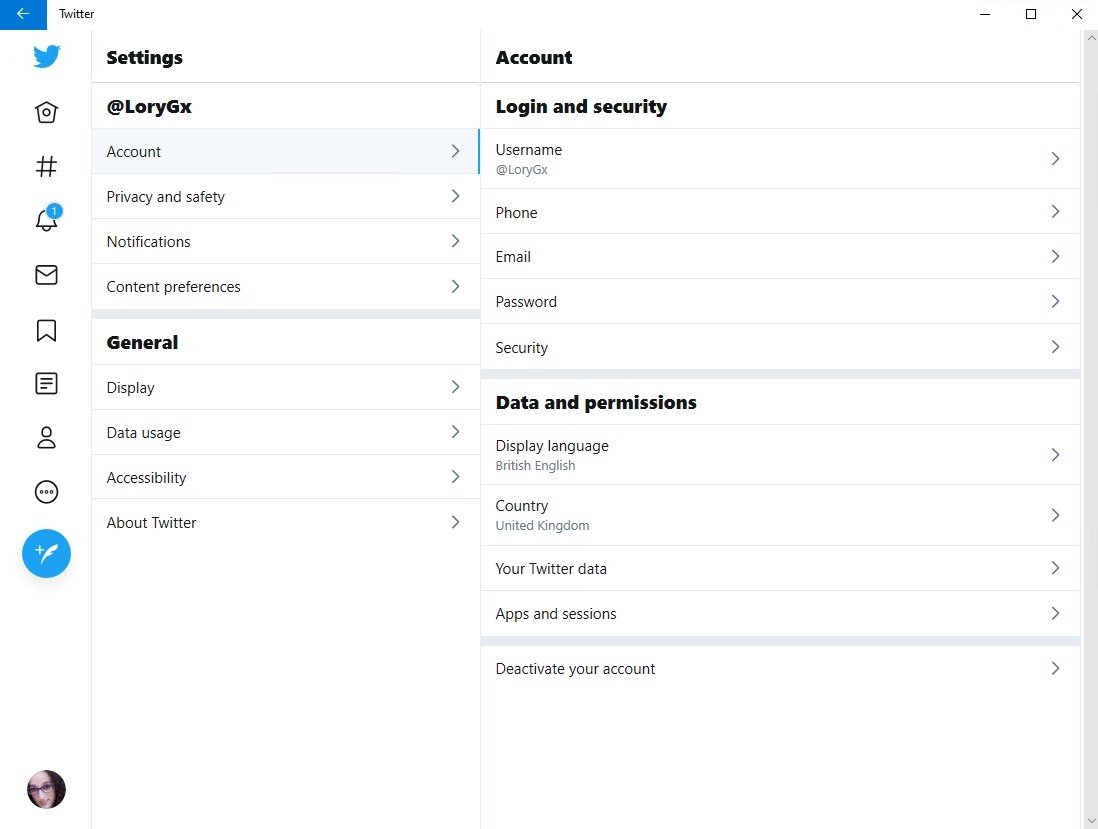Click the profile avatar thumbnail
Screen dimensions: 1098x829
click(x=46, y=789)
